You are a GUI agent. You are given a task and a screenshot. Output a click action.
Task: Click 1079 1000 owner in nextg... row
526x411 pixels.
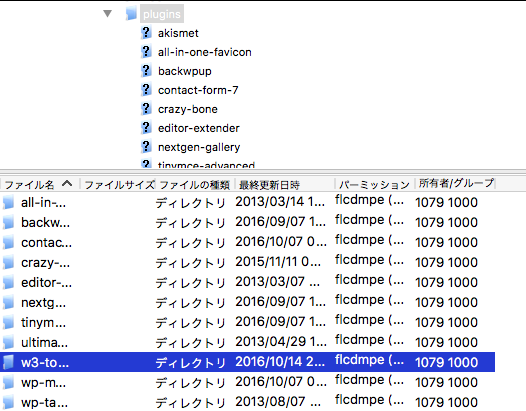pos(446,302)
